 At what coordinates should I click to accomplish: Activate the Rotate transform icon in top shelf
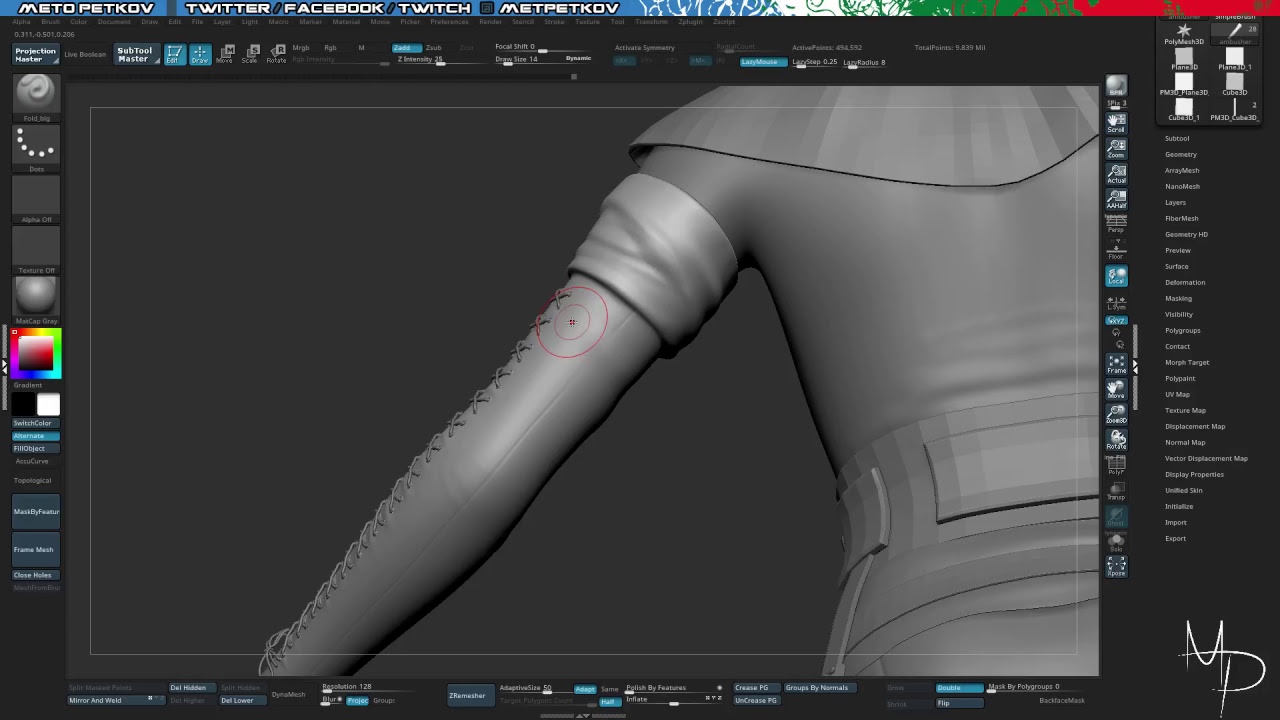point(276,54)
